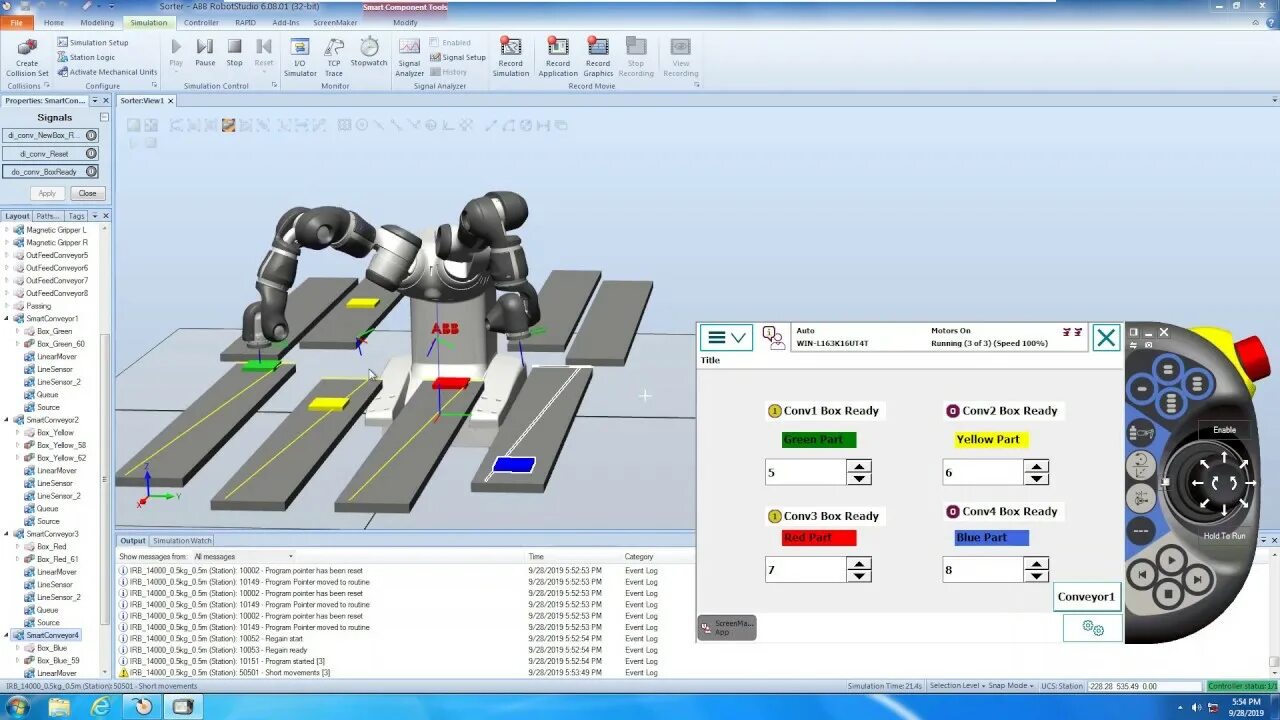Open FlexPendant quickset gears button

(1092, 628)
